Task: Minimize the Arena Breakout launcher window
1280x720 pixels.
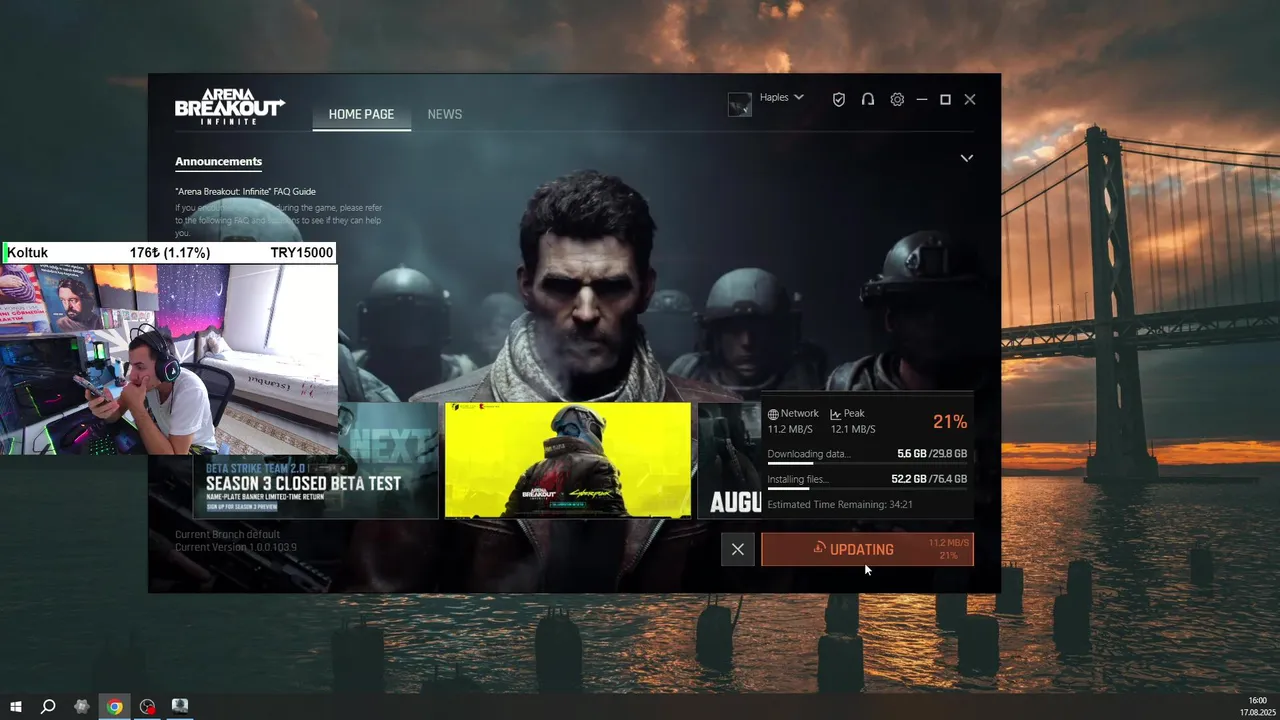Action: click(921, 99)
